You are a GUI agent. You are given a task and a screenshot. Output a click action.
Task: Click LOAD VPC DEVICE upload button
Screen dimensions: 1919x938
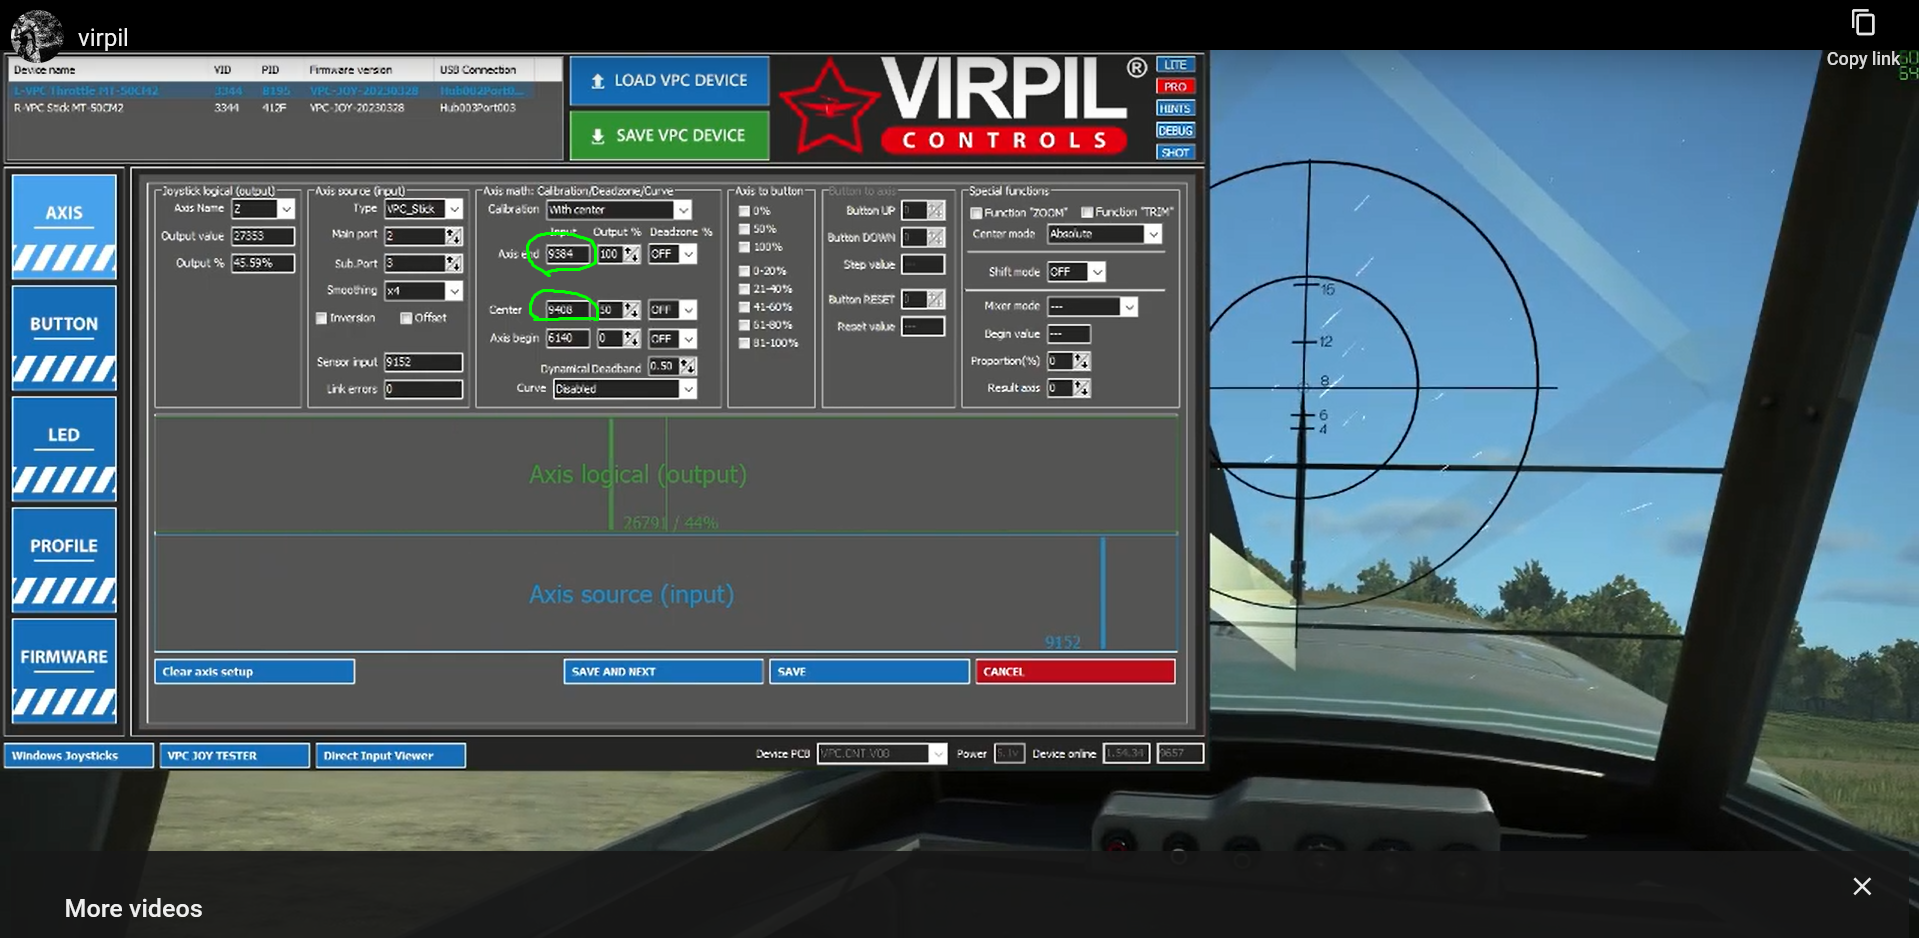(669, 81)
